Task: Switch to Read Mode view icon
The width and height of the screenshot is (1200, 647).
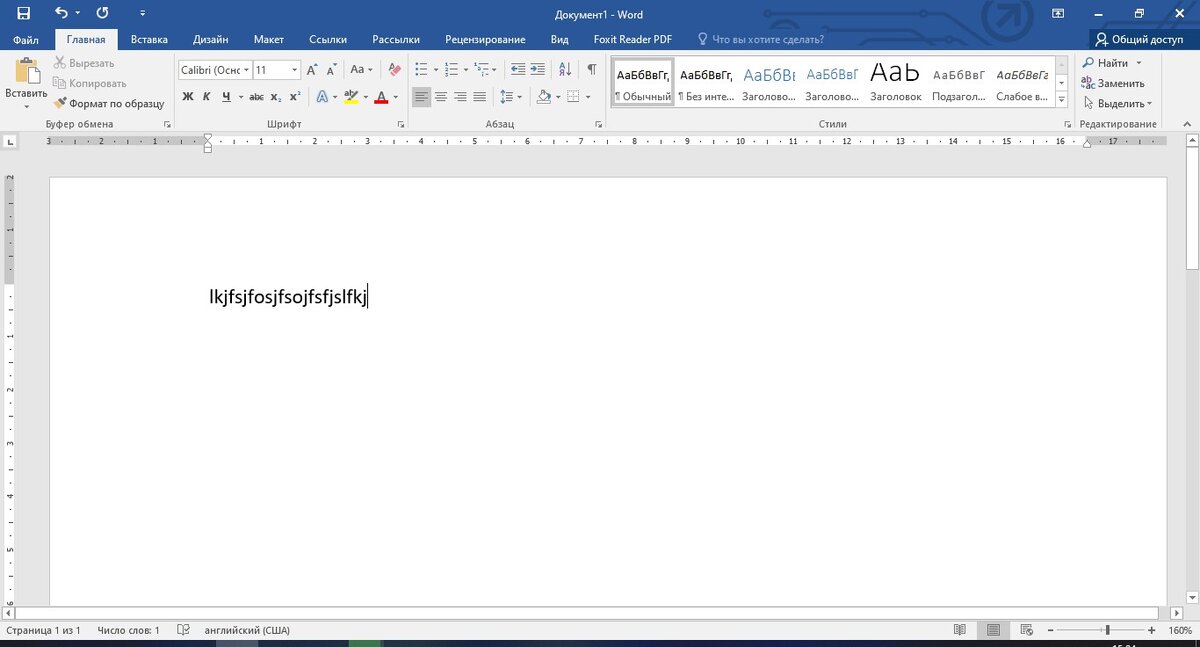Action: point(960,630)
